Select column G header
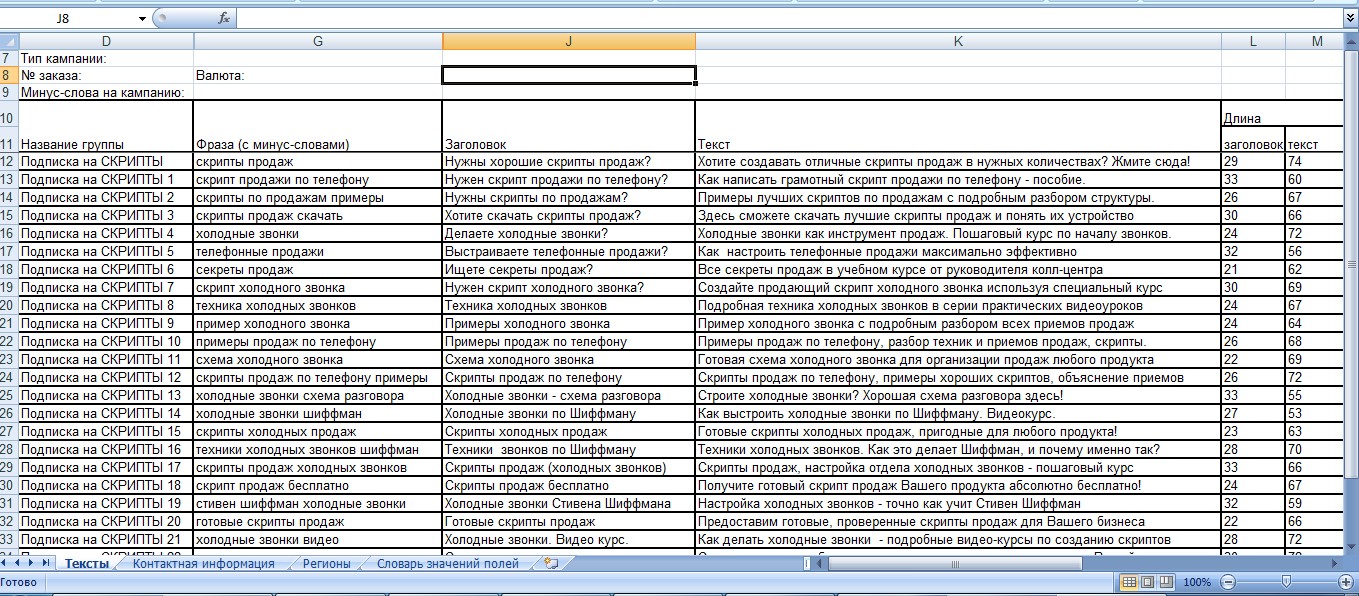The width and height of the screenshot is (1359, 596). click(318, 41)
